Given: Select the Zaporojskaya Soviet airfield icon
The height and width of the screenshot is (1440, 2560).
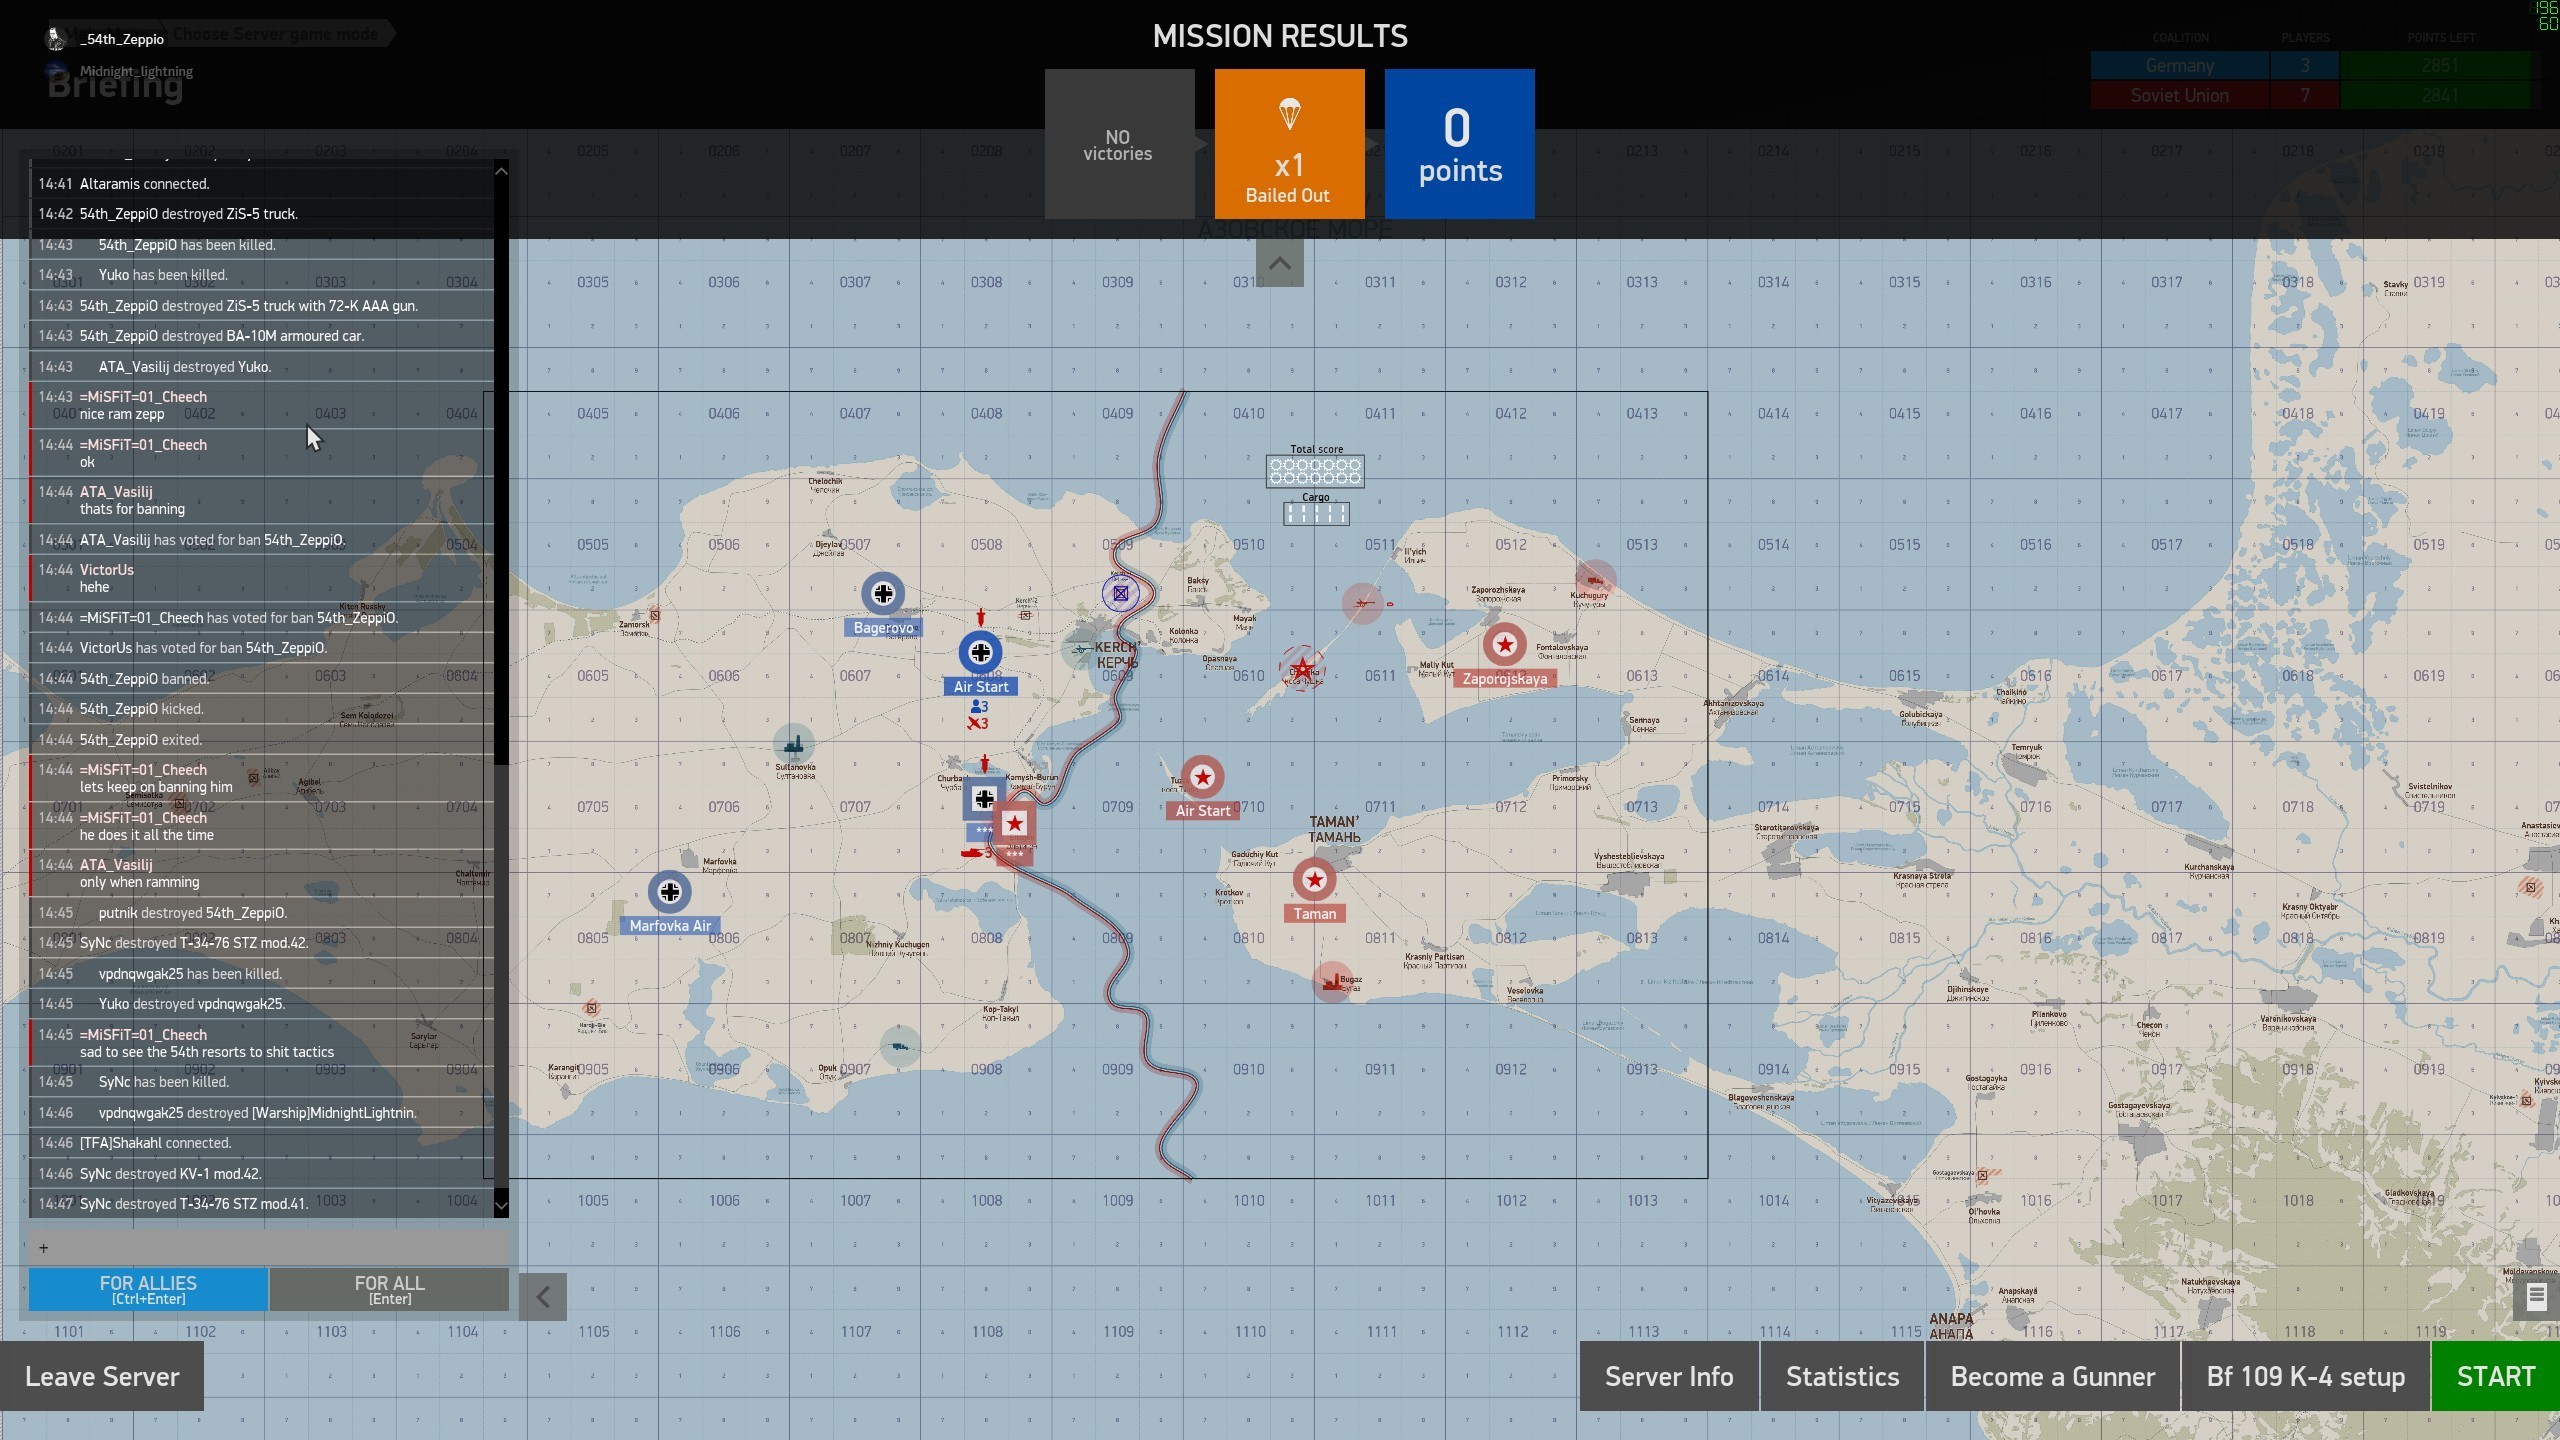Looking at the screenshot, I should [x=1504, y=645].
